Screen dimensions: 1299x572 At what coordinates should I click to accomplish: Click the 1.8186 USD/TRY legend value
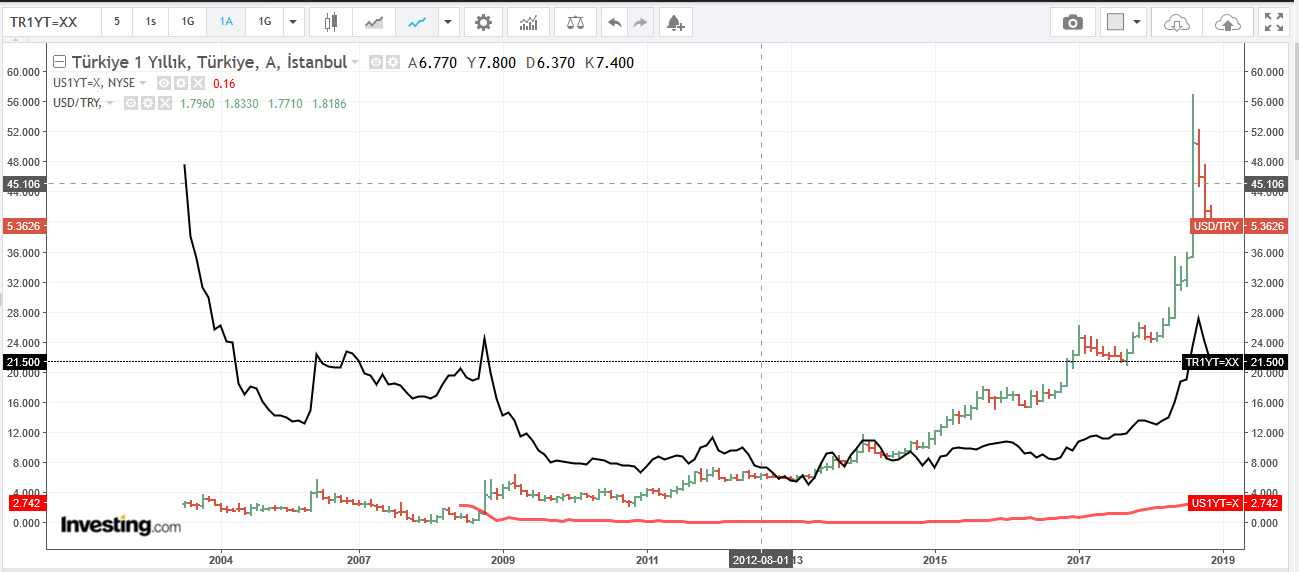(327, 103)
